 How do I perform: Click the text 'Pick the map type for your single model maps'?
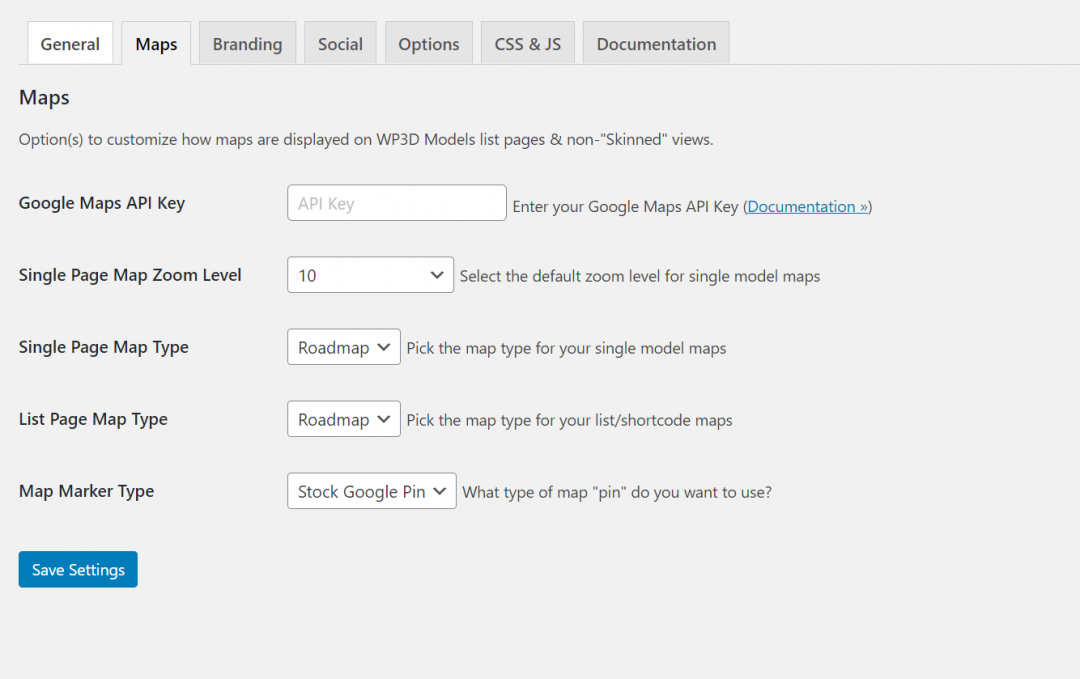(x=566, y=348)
